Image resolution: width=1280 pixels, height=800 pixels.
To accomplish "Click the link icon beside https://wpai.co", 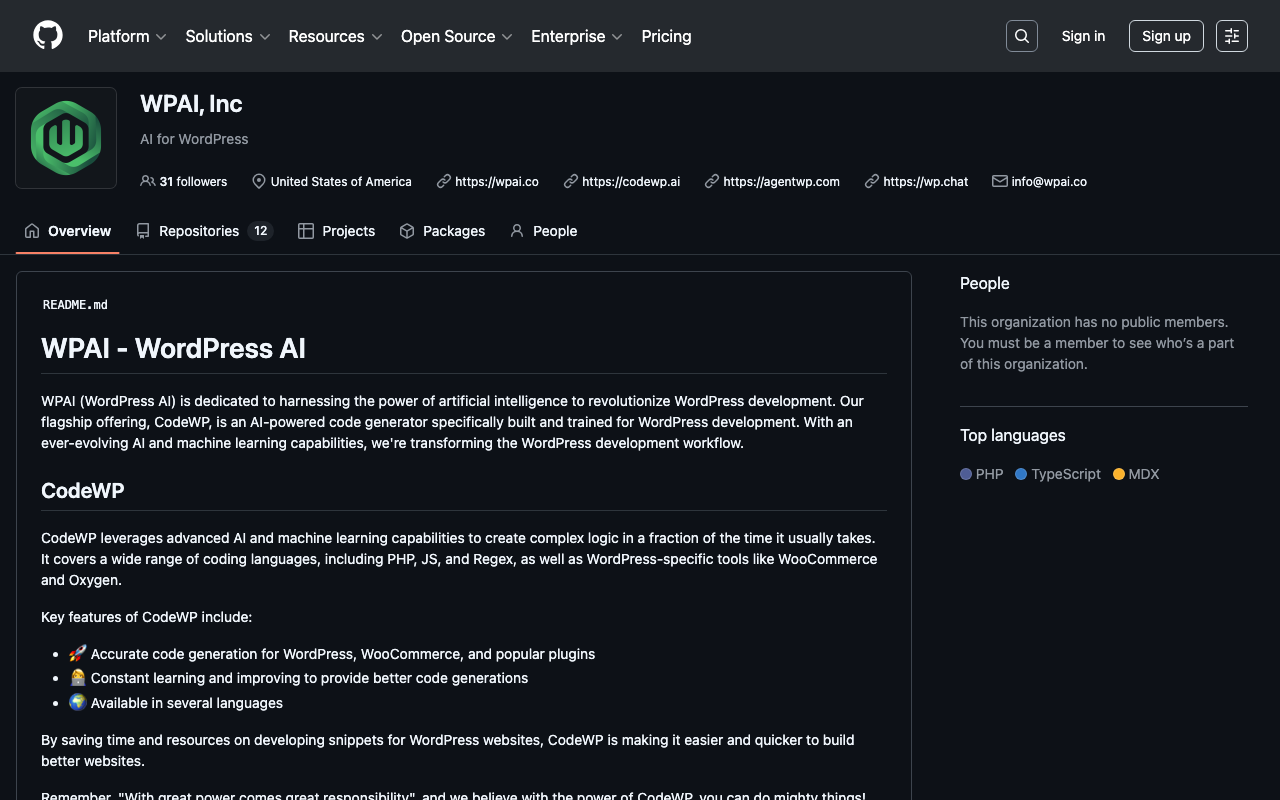I will (444, 181).
